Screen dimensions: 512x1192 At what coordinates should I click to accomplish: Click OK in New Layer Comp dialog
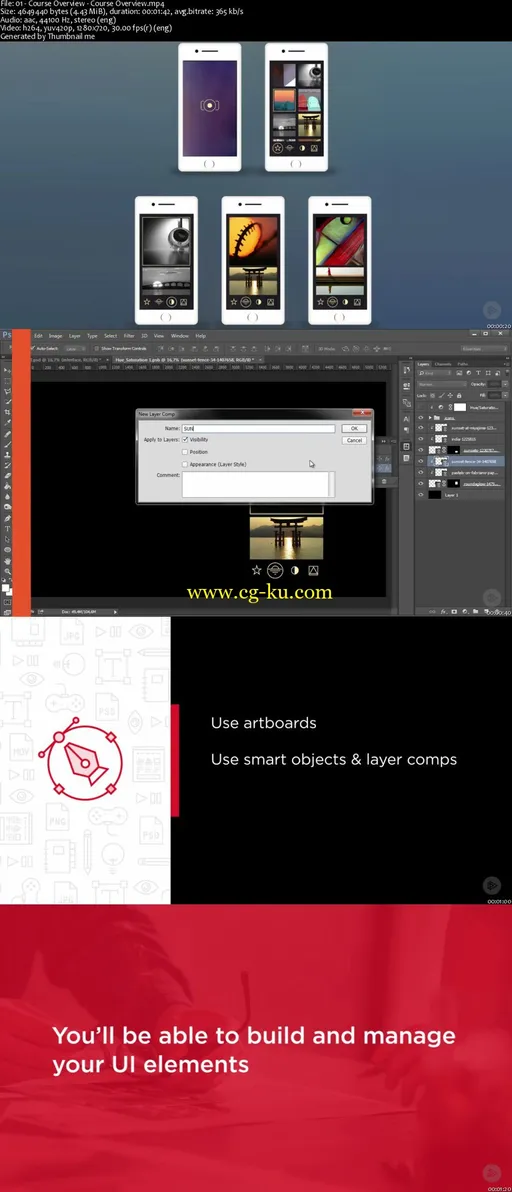(354, 428)
